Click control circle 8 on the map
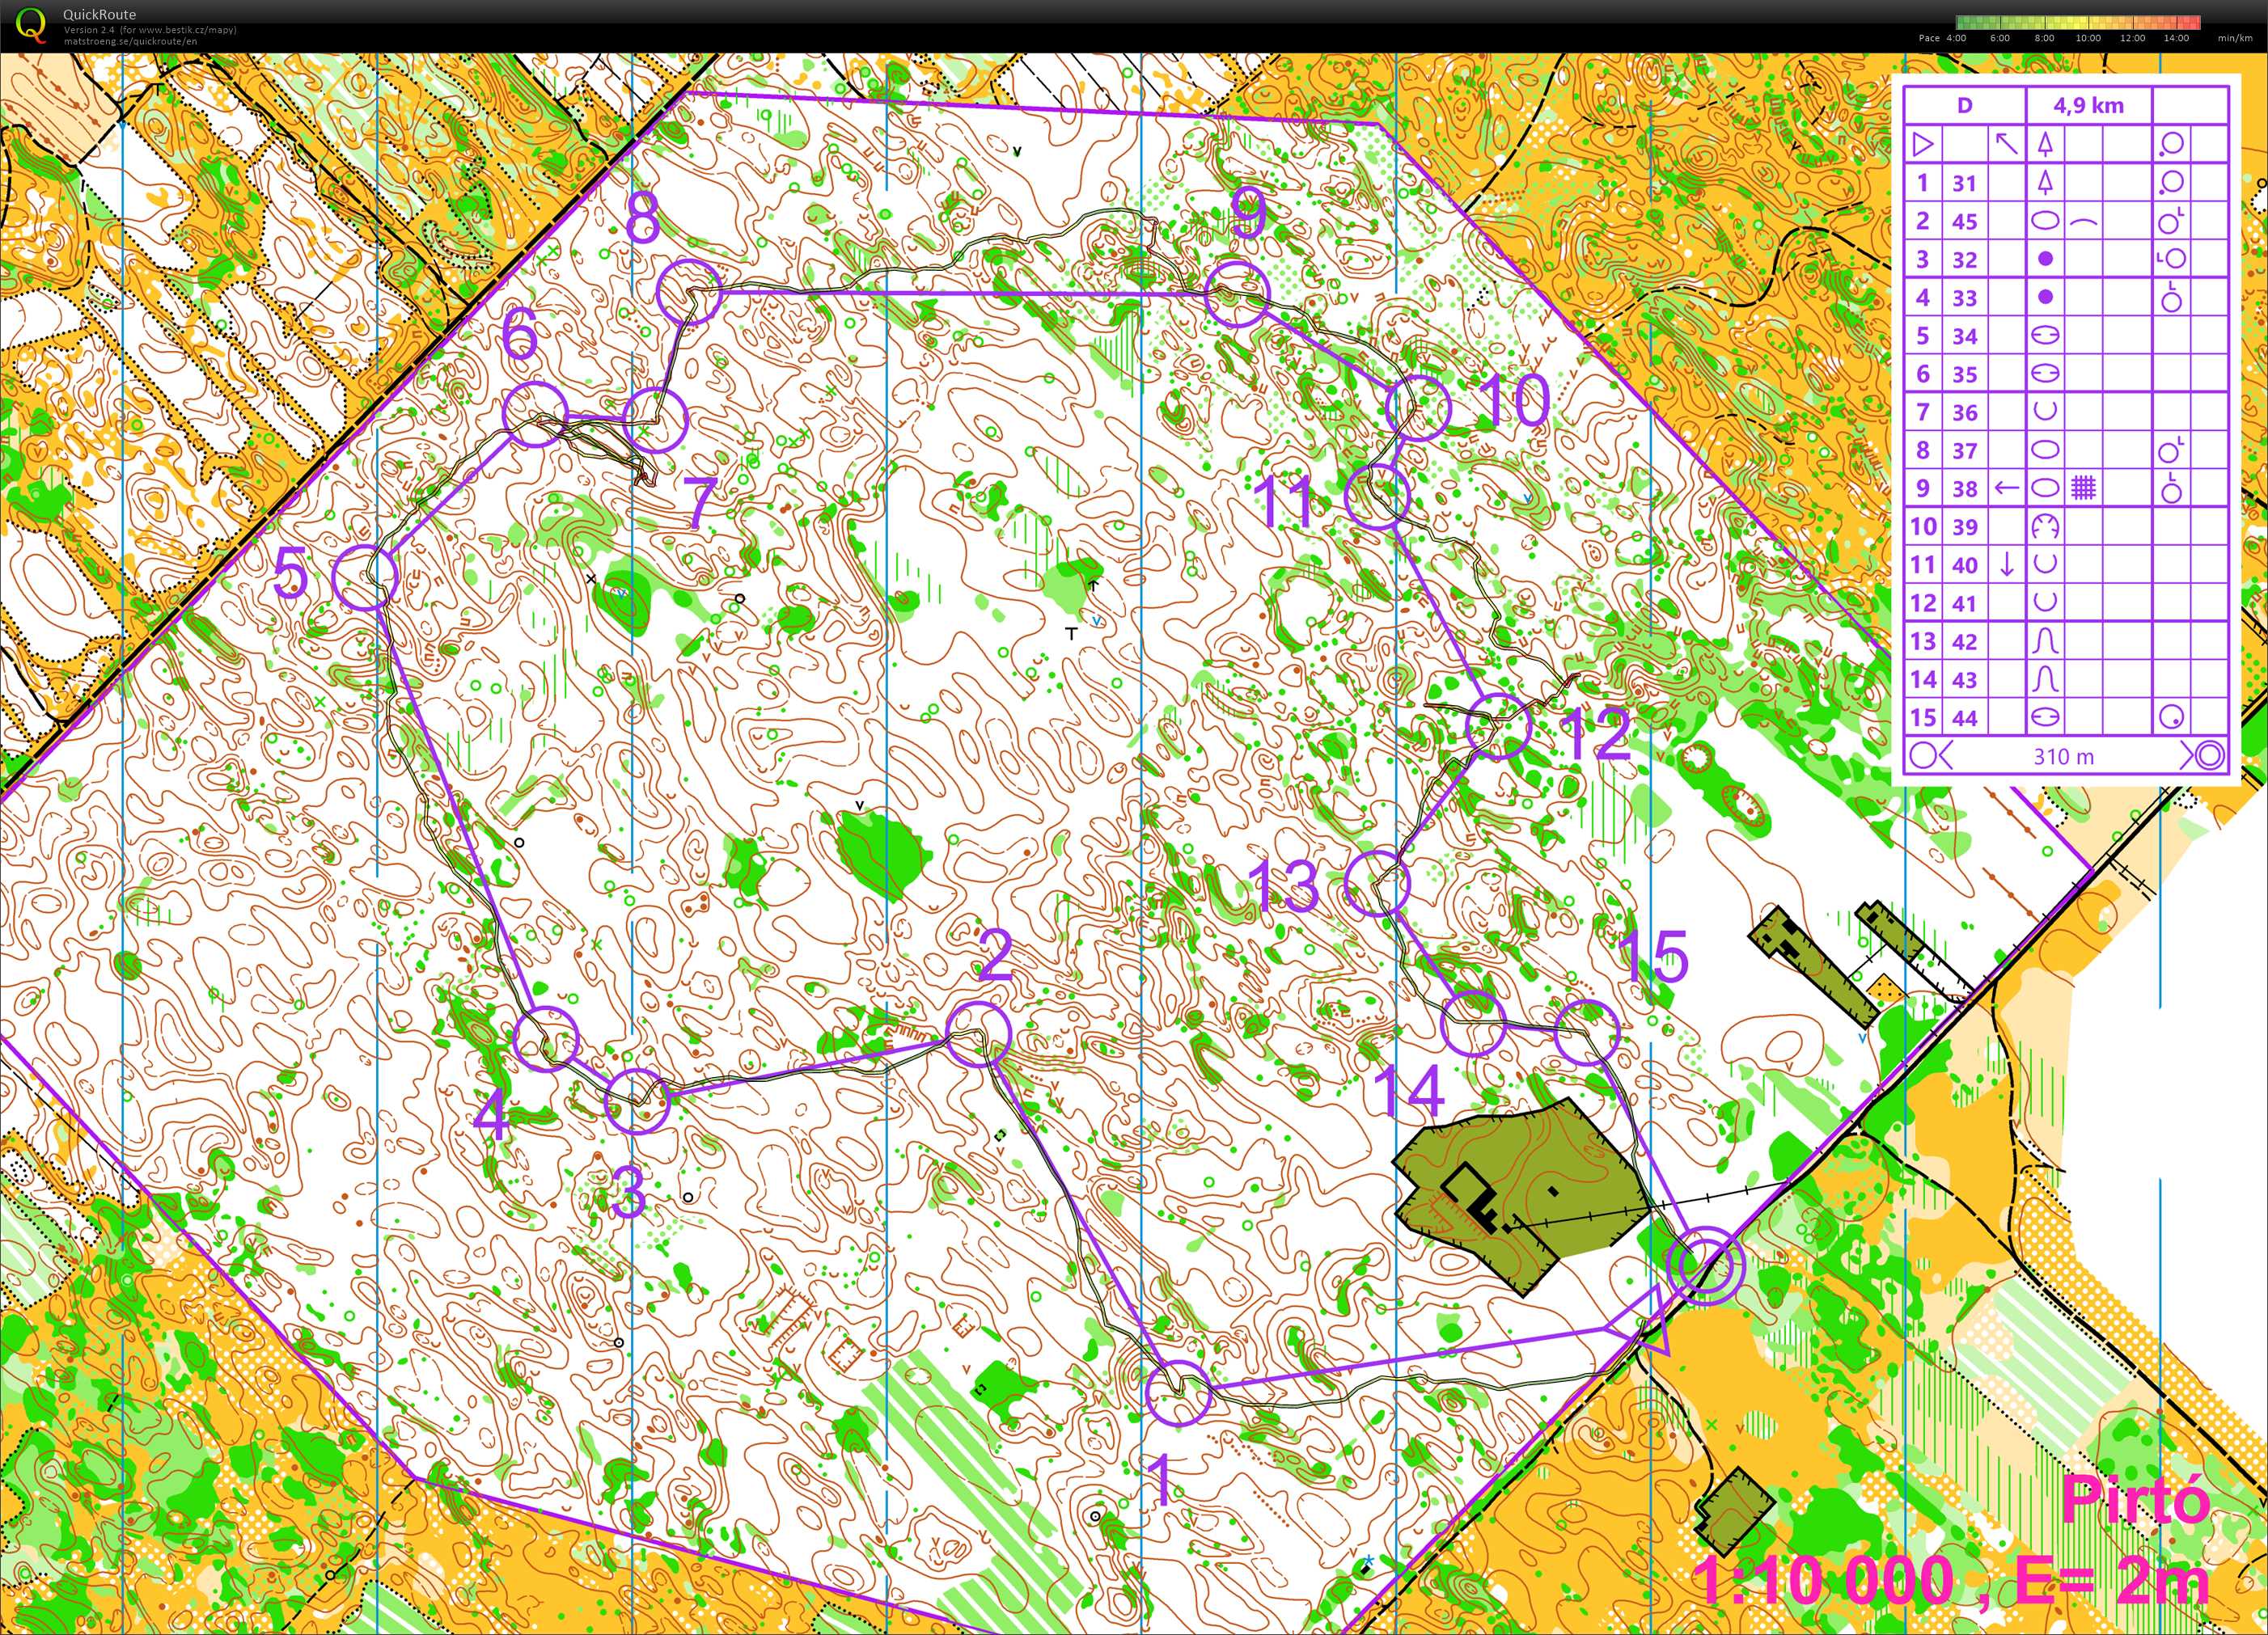 689,291
